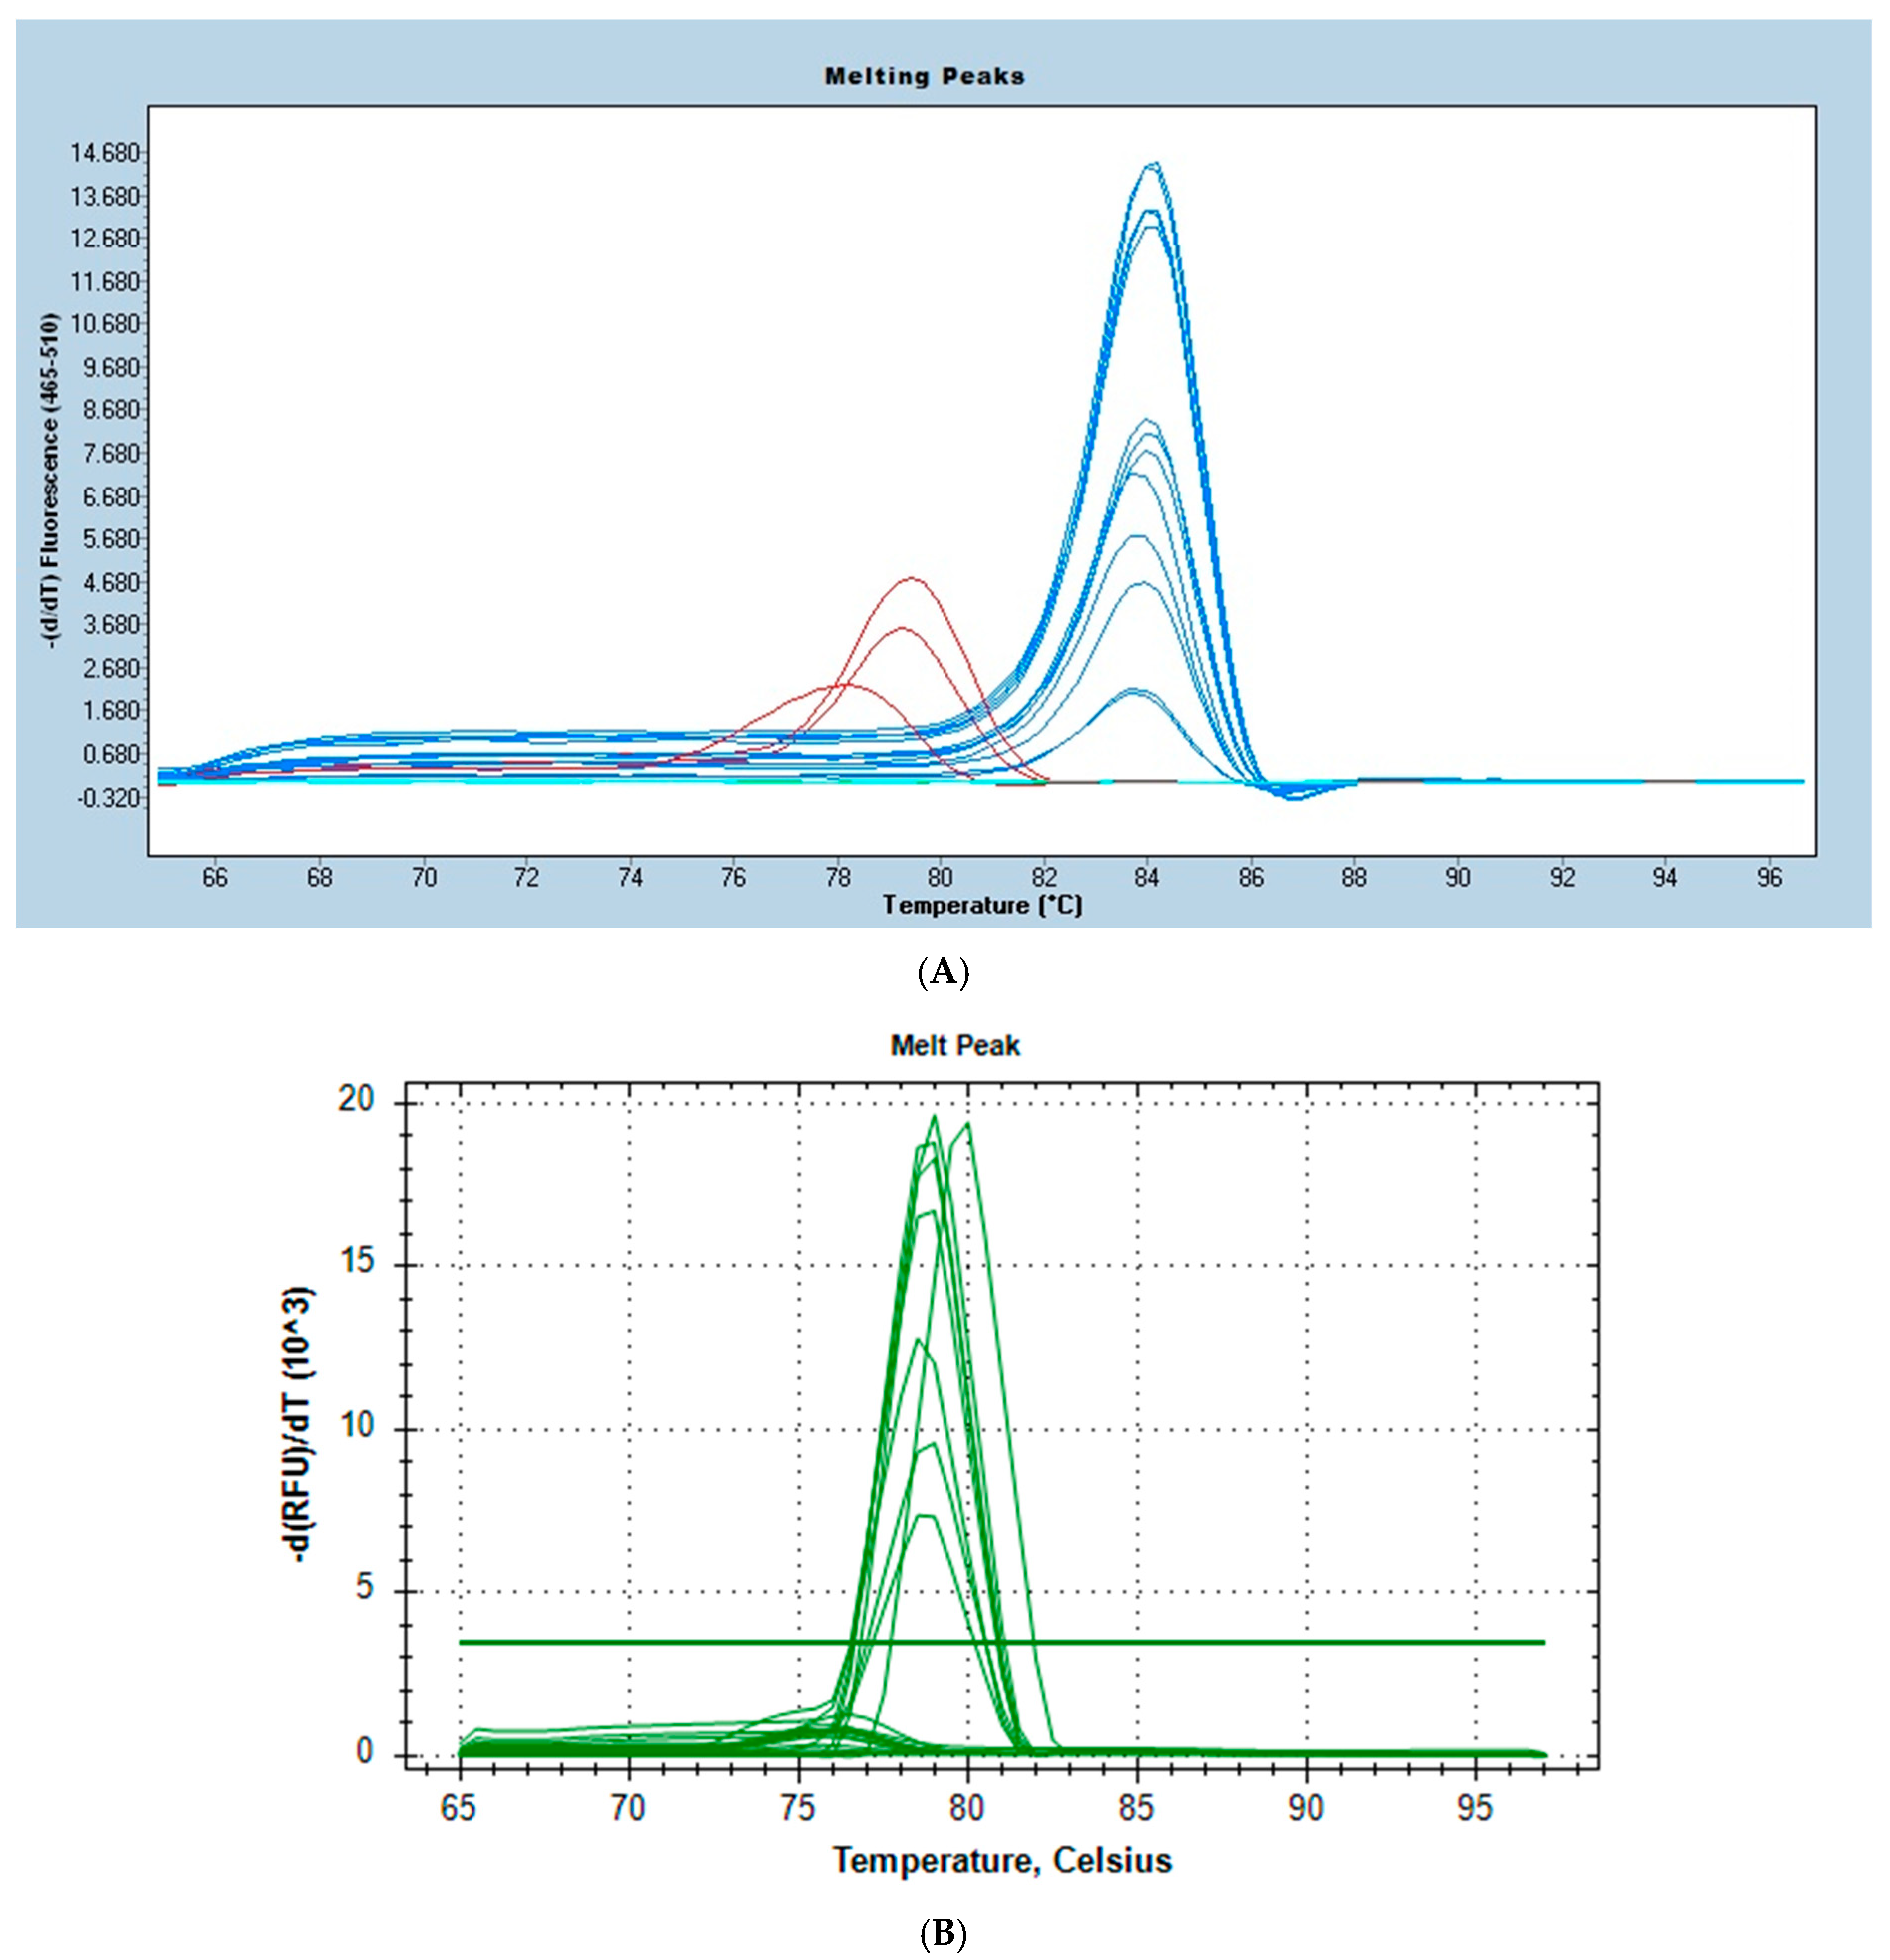
Task: Click the 80 x-axis tick in Melt Peak
Action: tap(967, 1806)
